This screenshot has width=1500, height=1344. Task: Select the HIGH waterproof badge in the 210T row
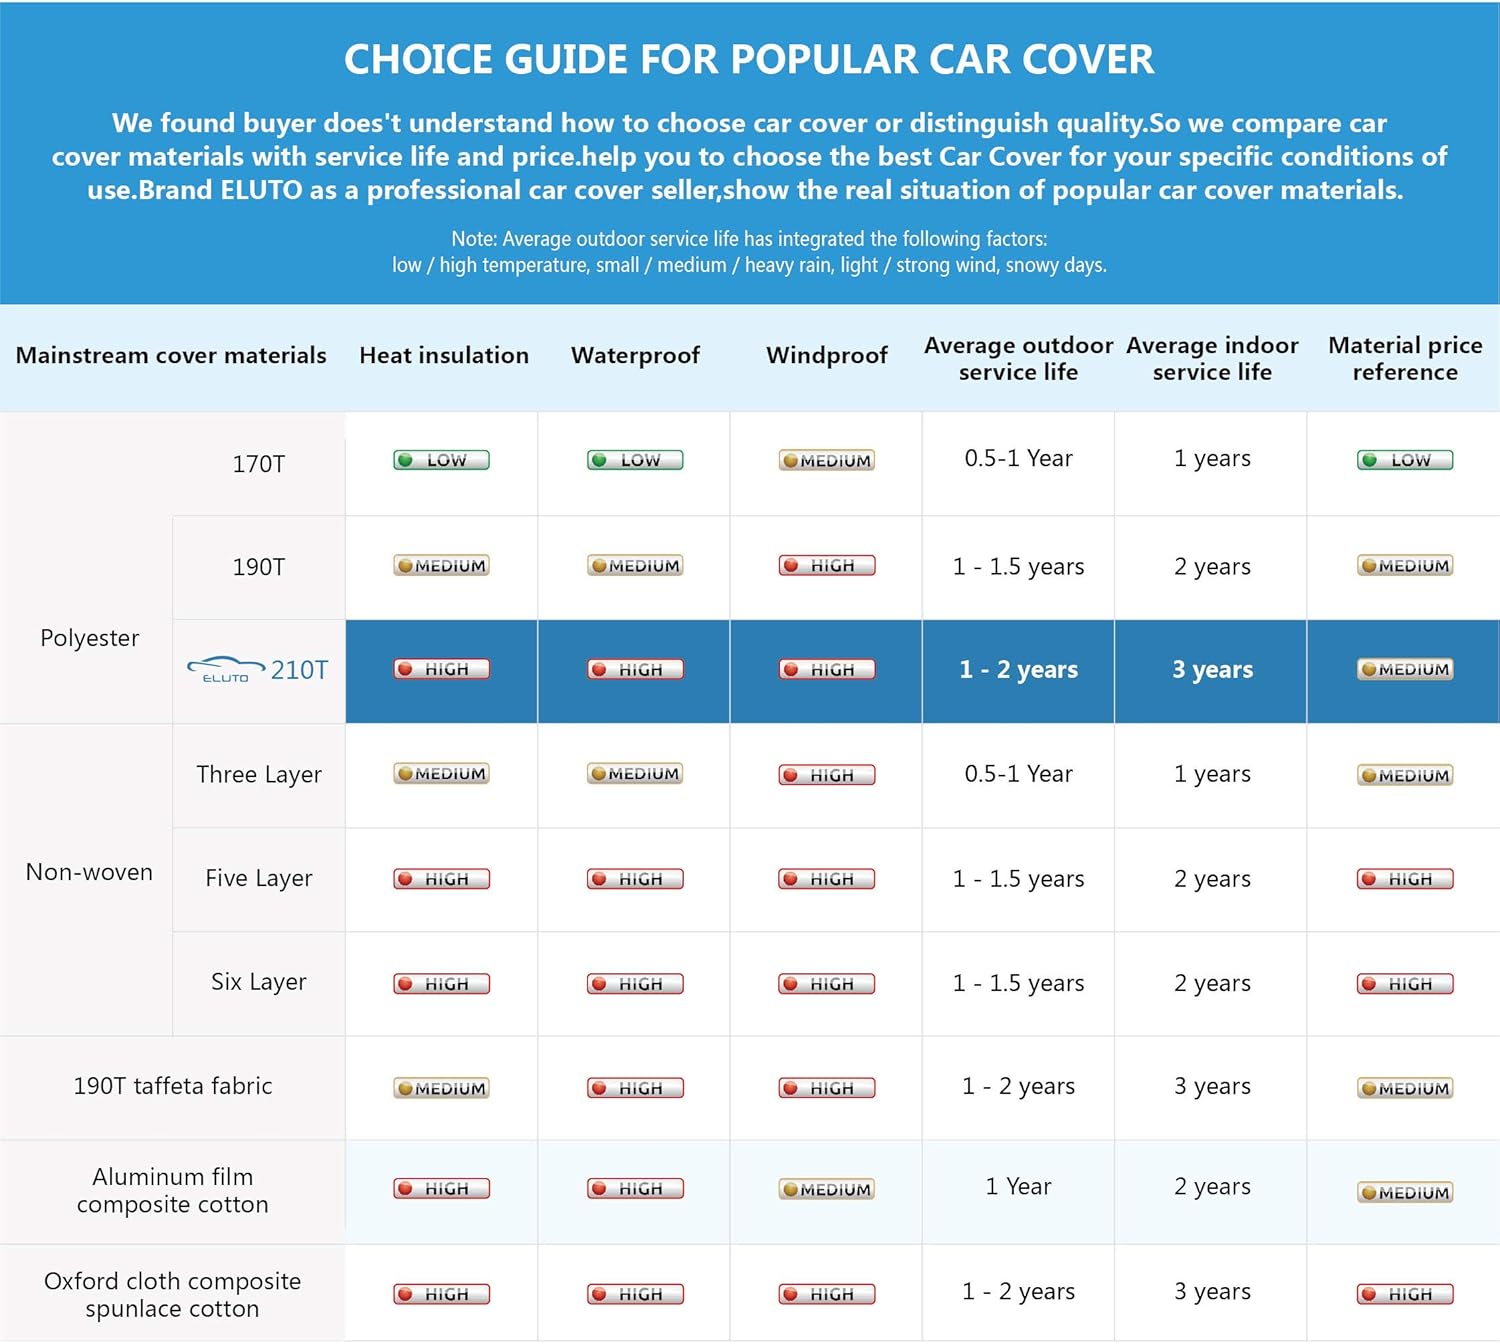click(635, 670)
